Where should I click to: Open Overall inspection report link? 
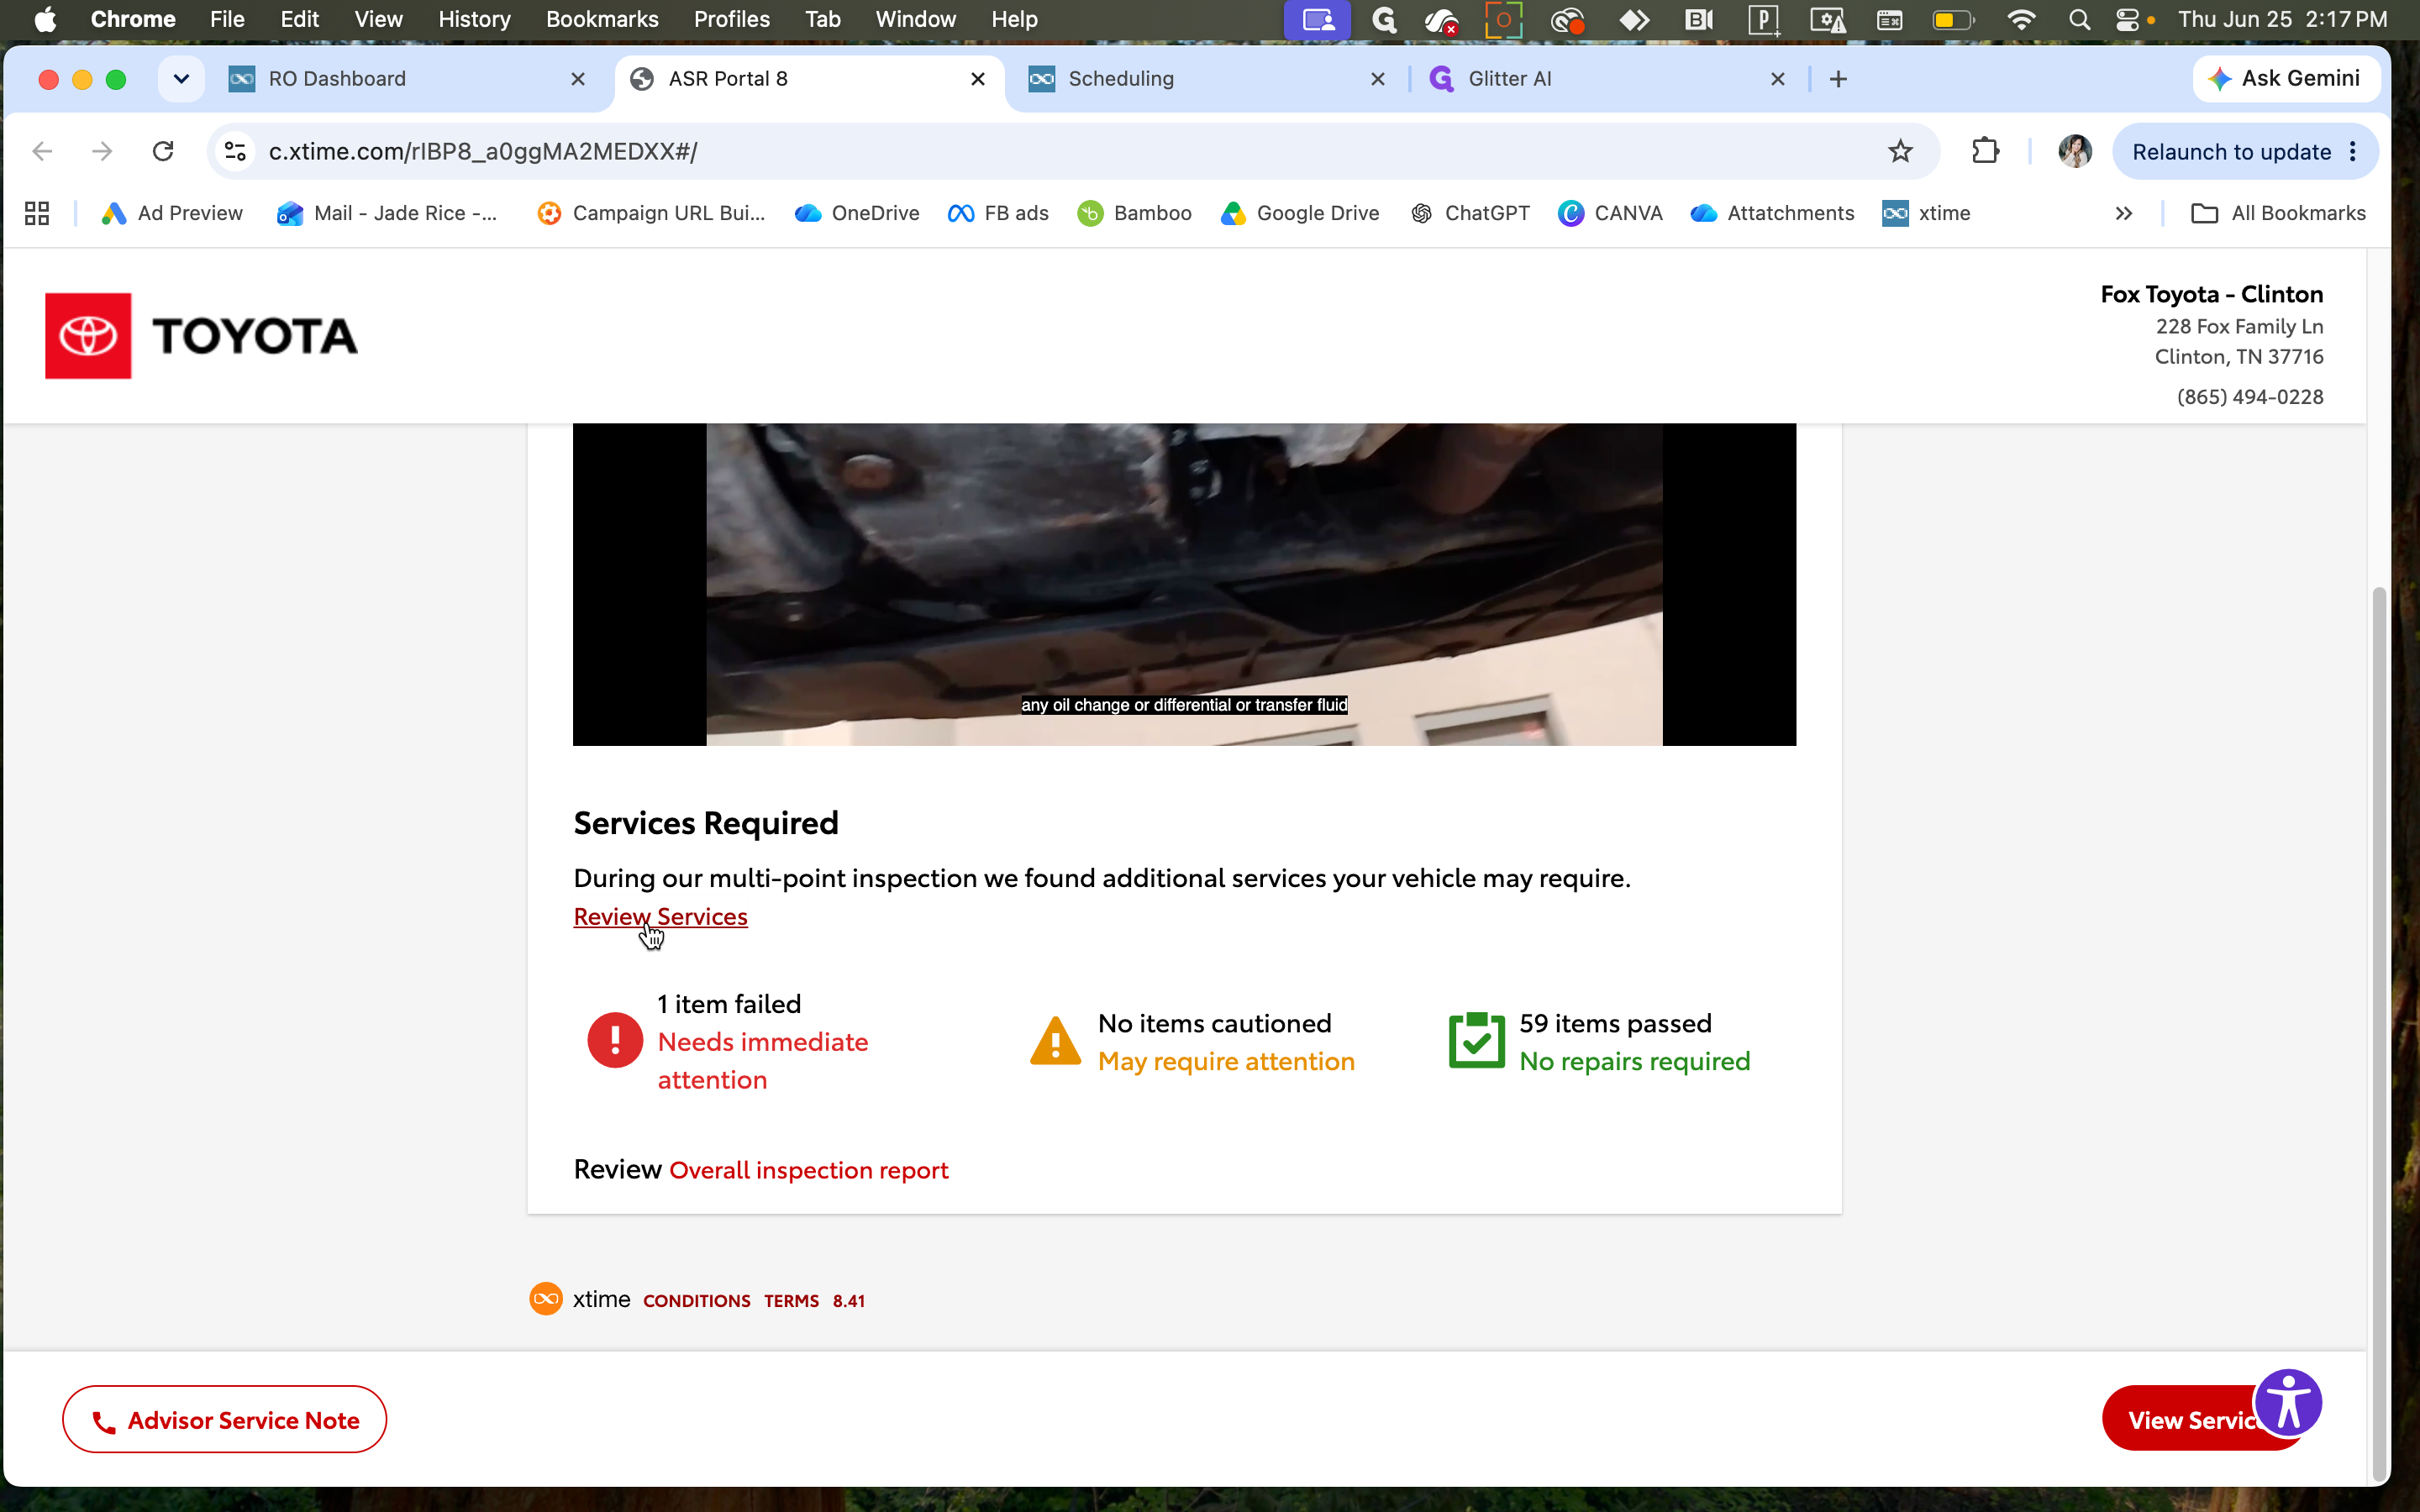tap(808, 1169)
